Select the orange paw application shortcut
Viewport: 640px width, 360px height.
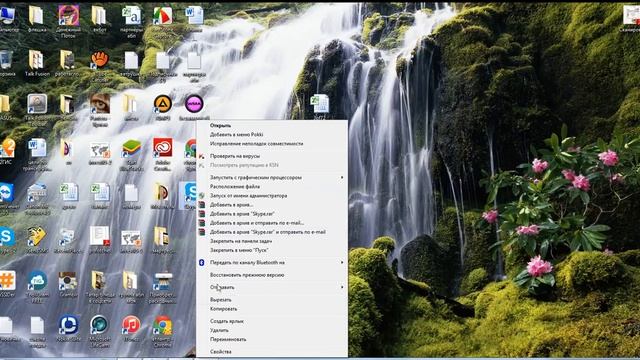click(99, 60)
